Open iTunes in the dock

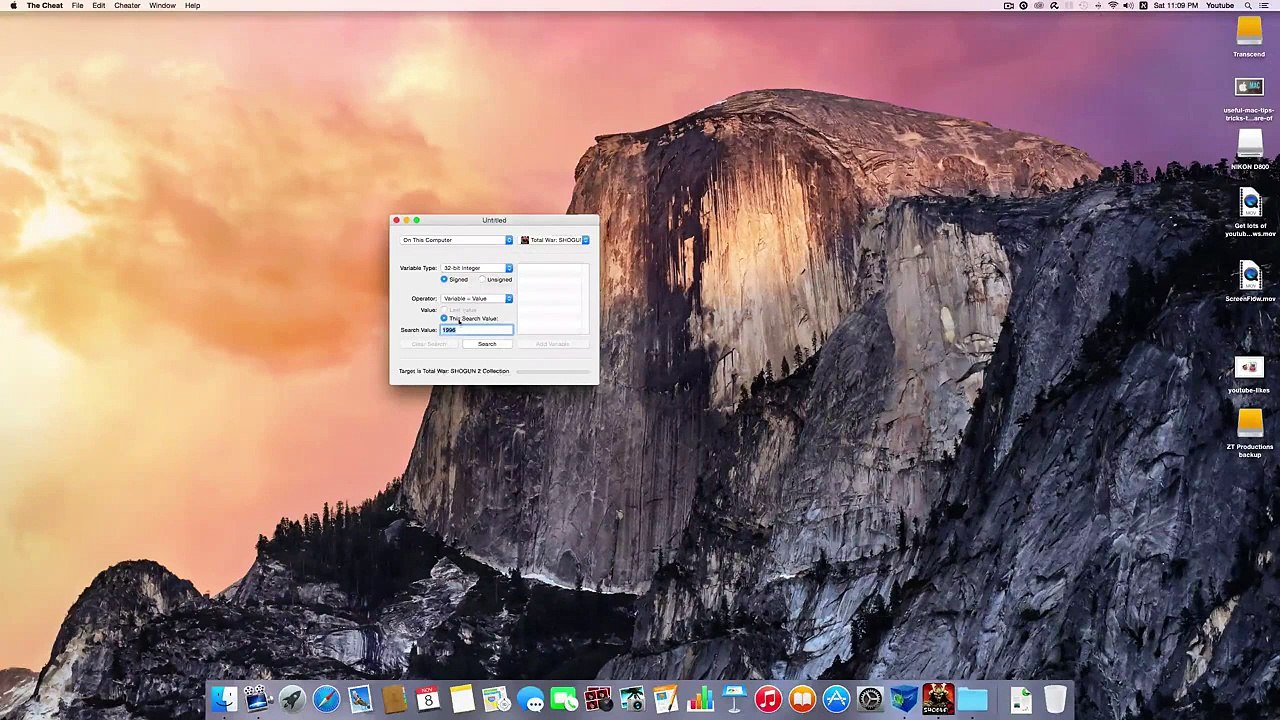(768, 699)
